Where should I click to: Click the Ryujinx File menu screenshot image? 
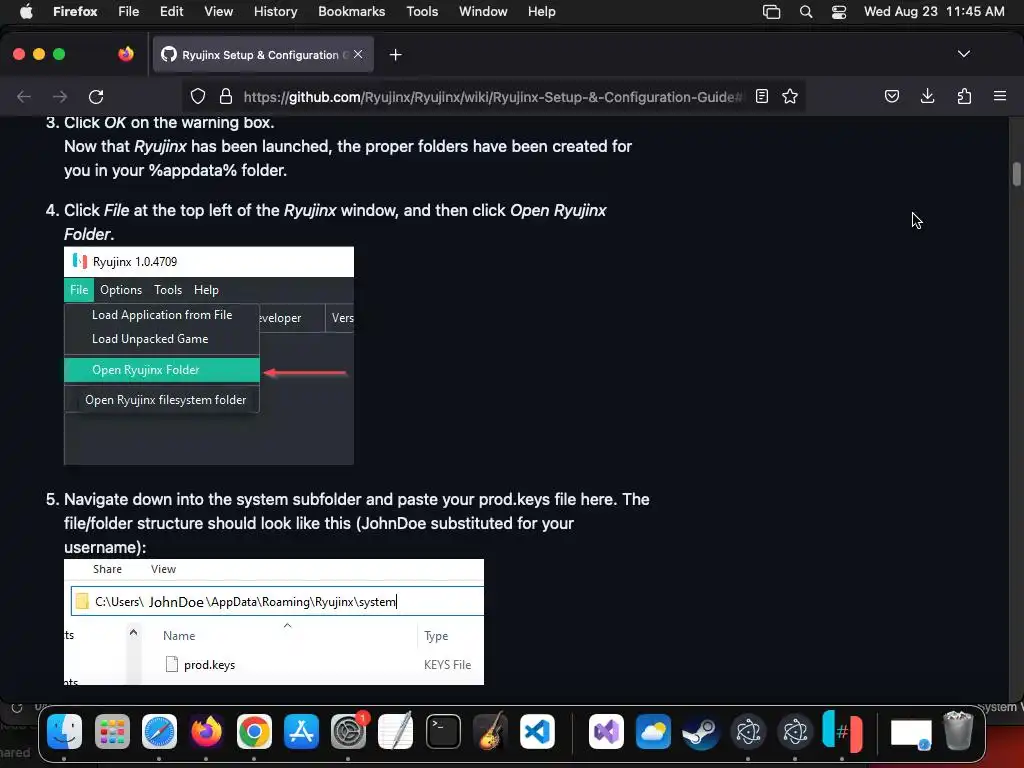click(209, 355)
